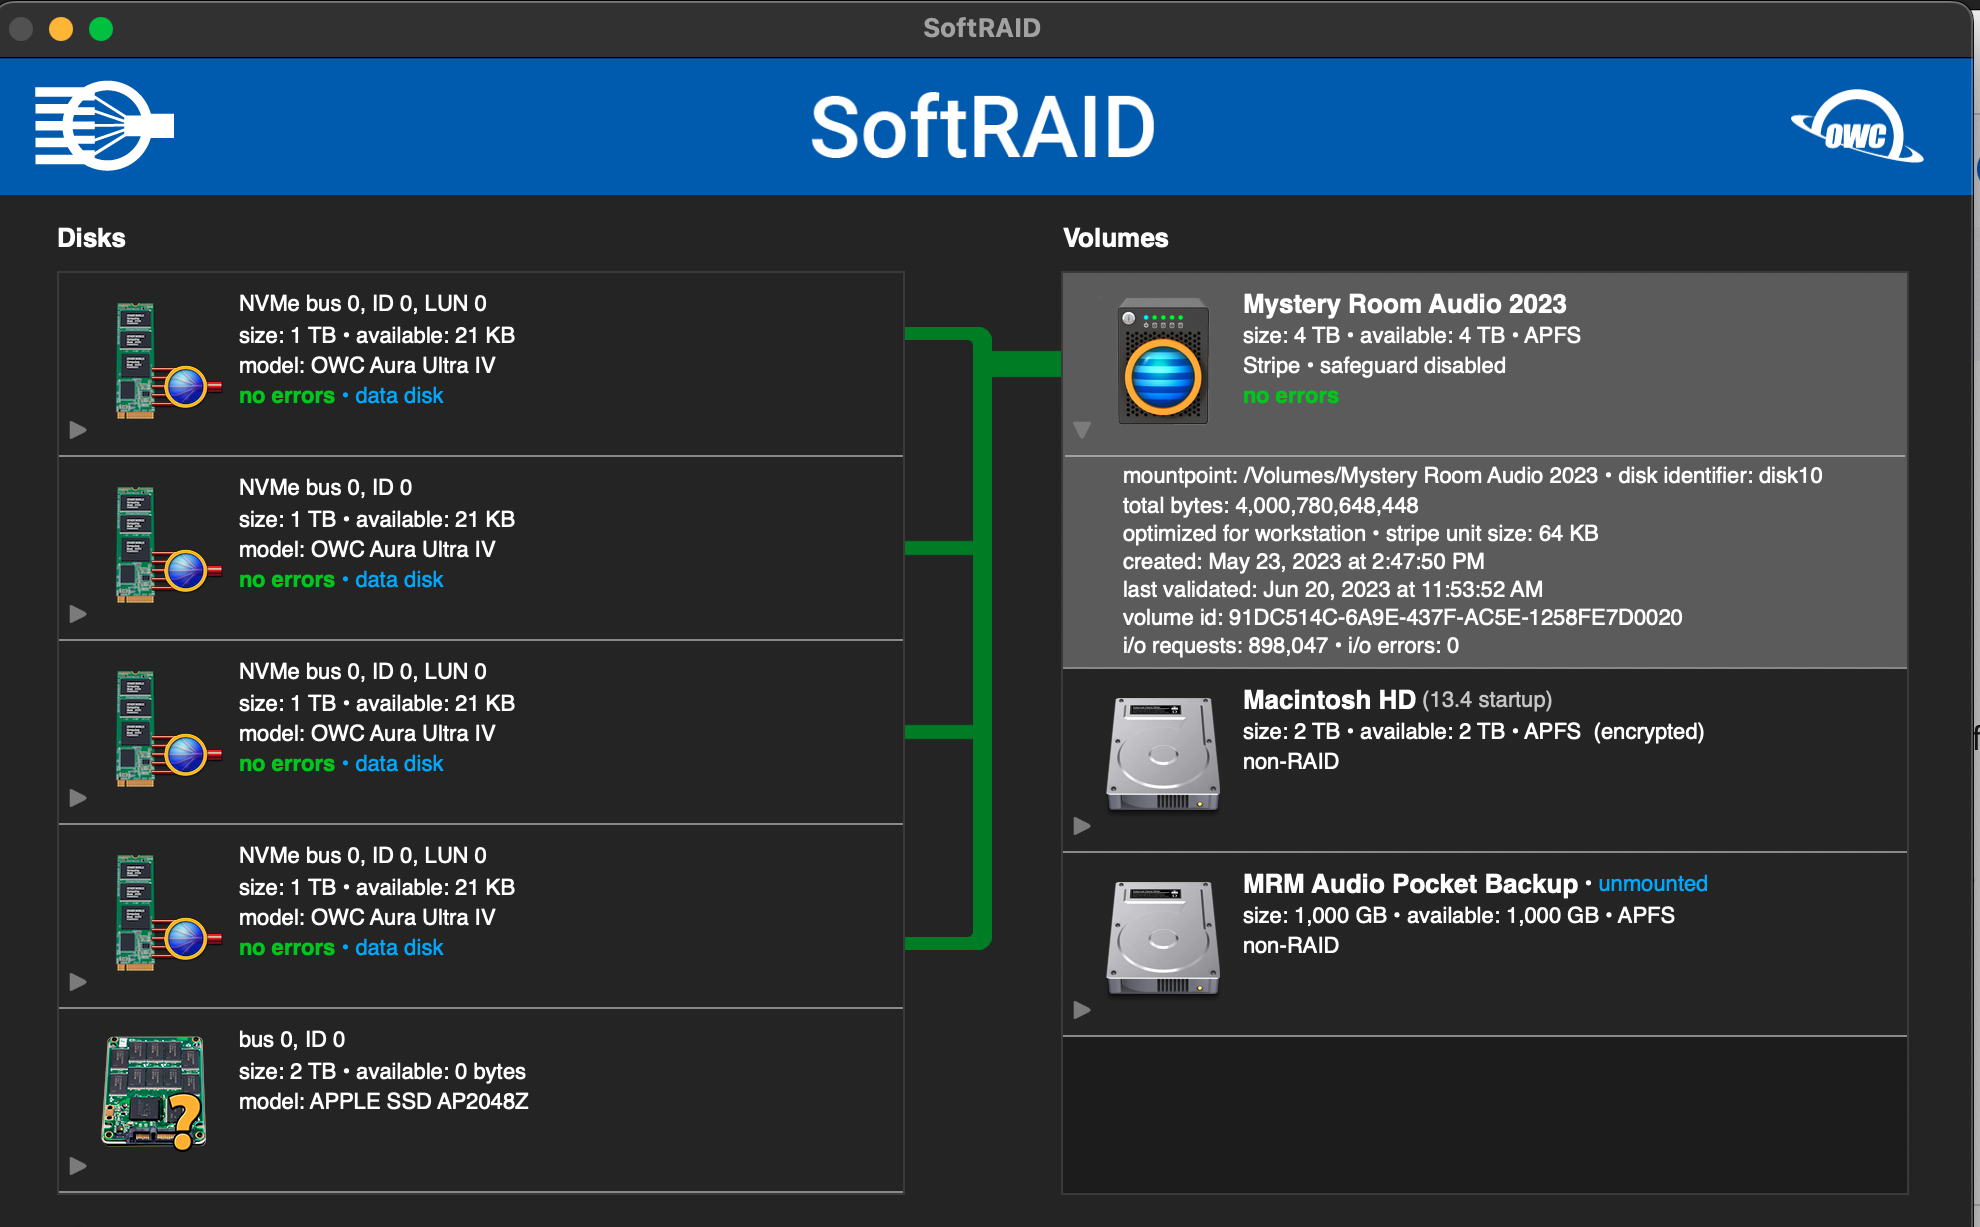Image resolution: width=1980 pixels, height=1227 pixels.
Task: Click the Macintosh HD drive icon
Action: (x=1162, y=754)
